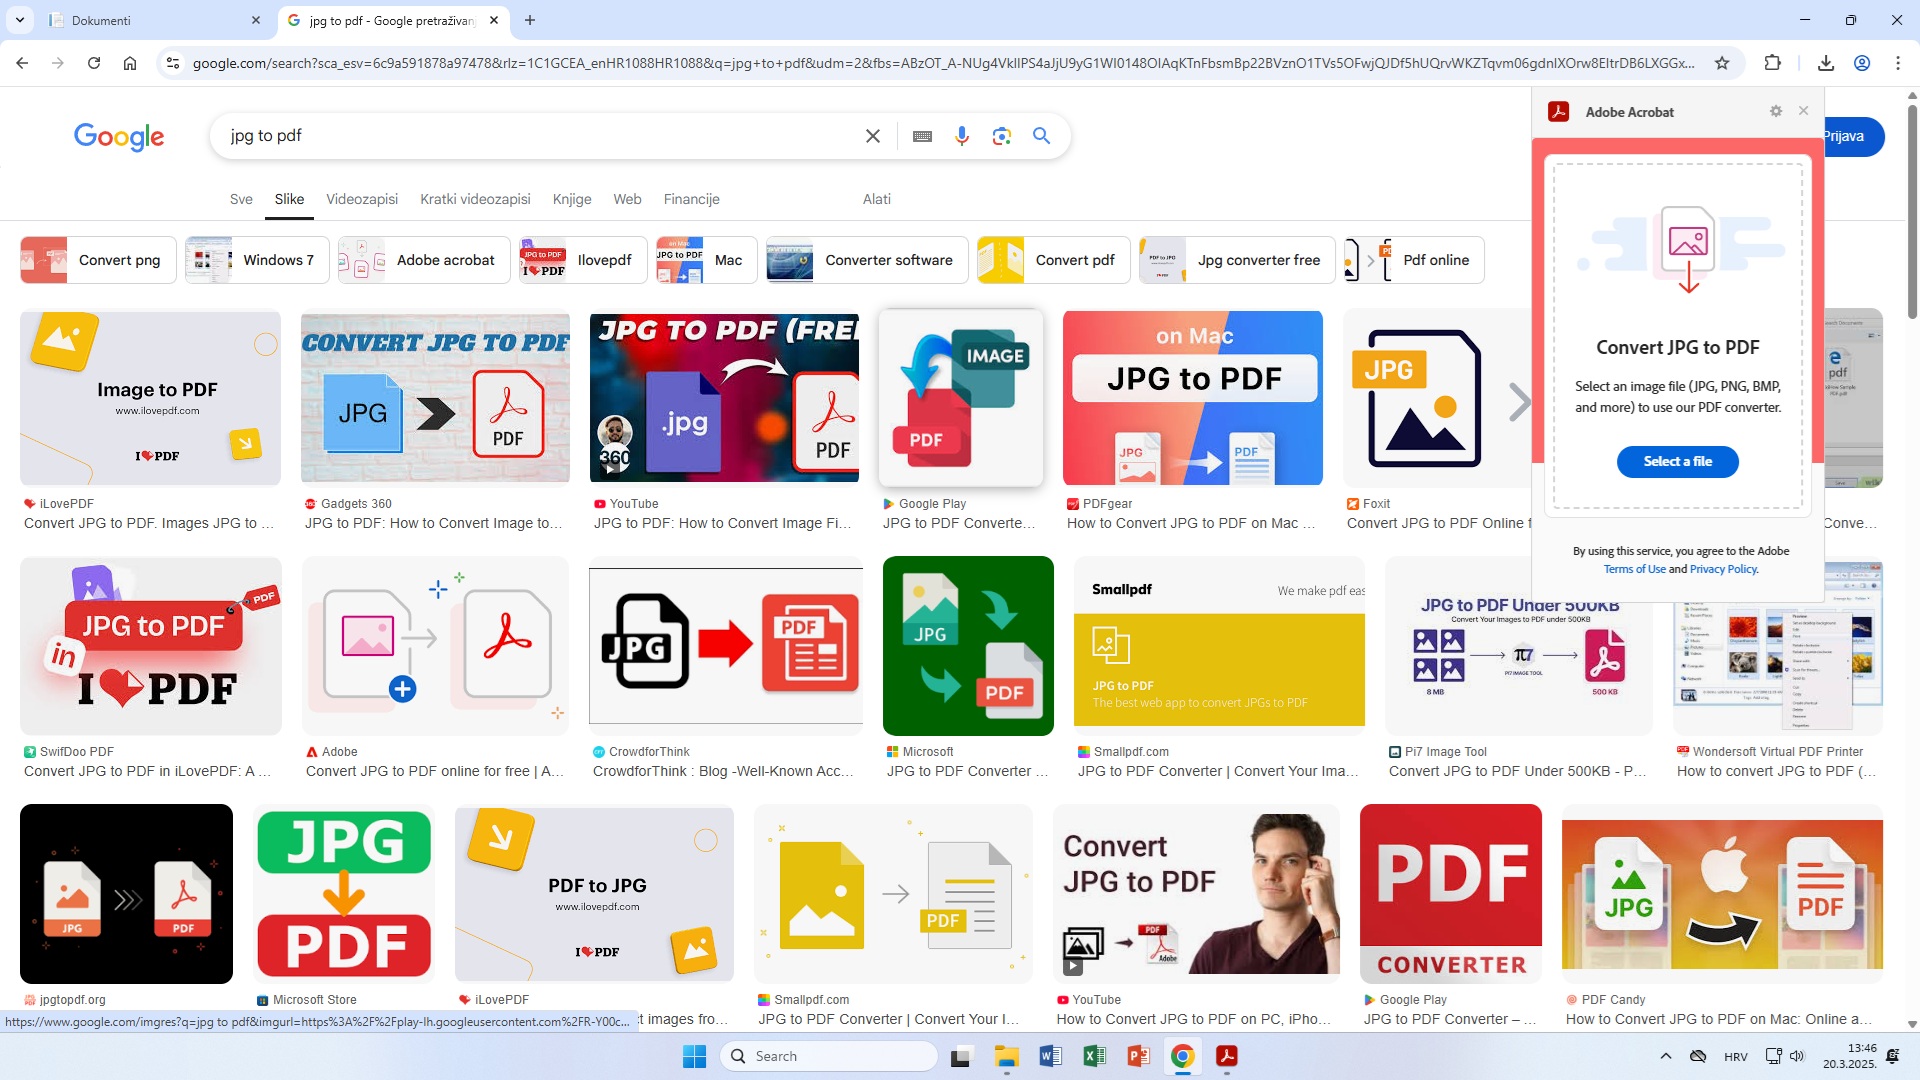
Task: Show hidden system tray icons chevron
Action: 1665,1056
